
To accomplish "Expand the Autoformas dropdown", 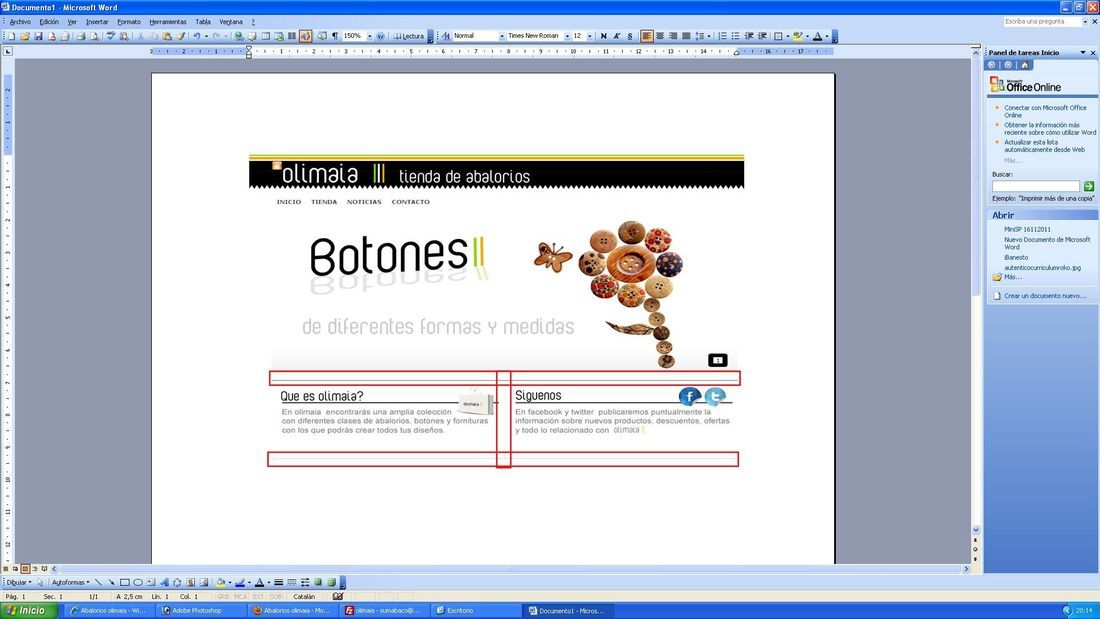I will 70,583.
